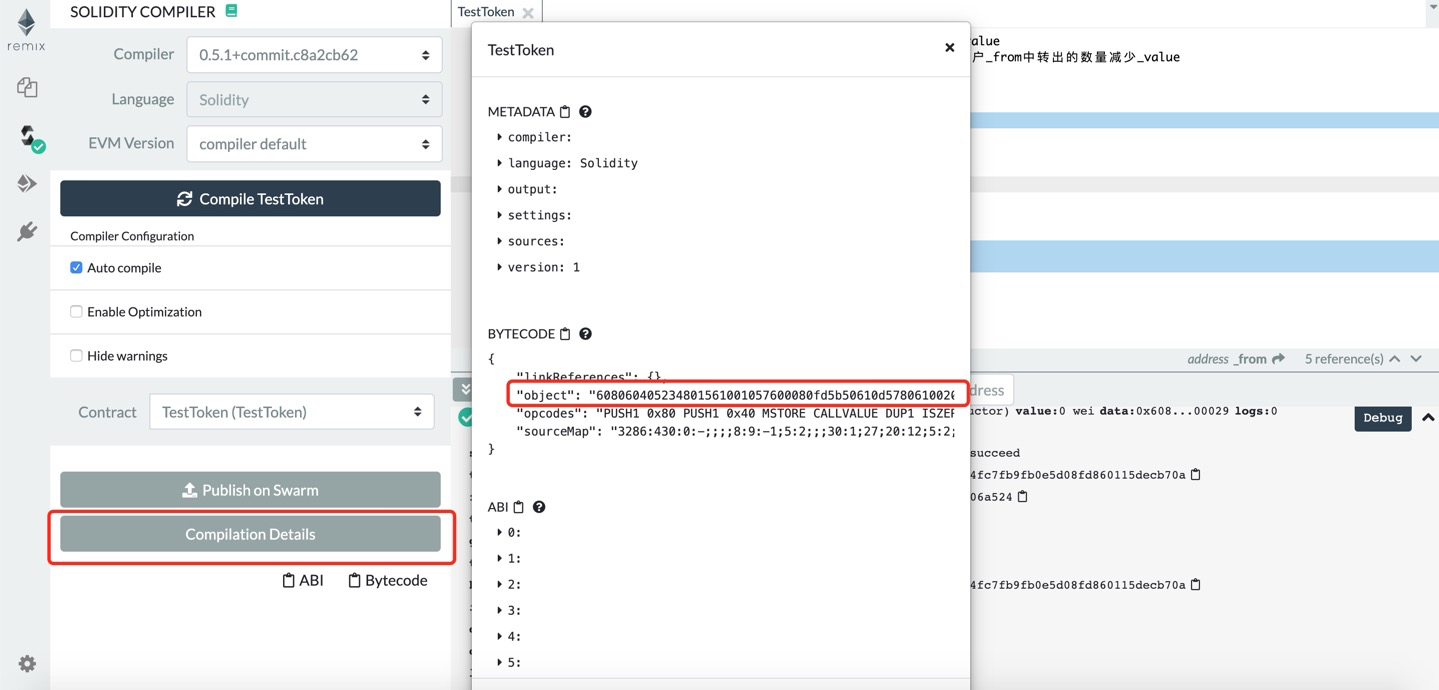Open the Remix home logo

pos(26,30)
